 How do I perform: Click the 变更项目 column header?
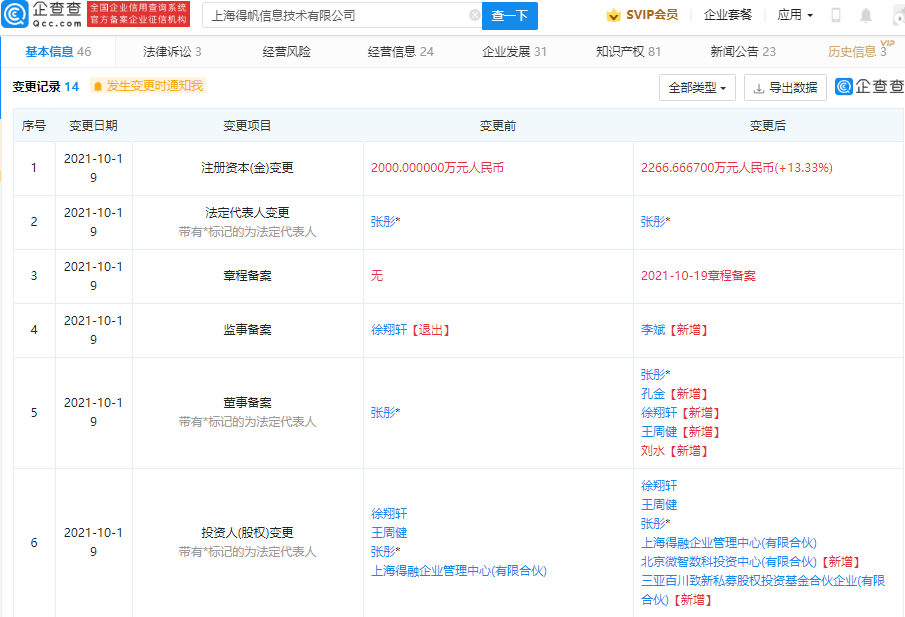248,126
